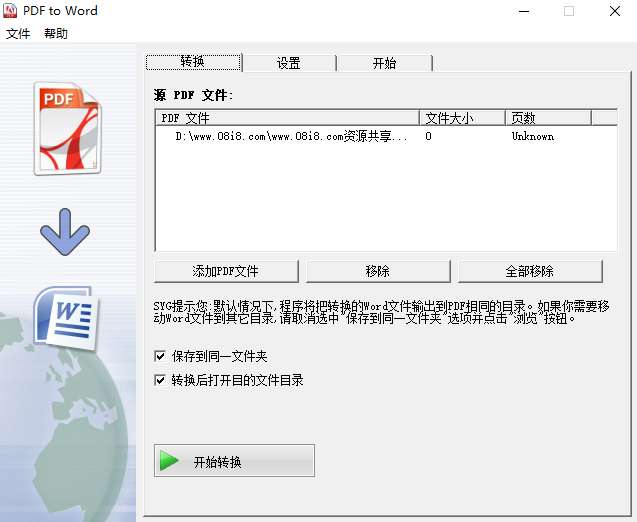
Task: Click the file size value 0
Action: (428, 136)
